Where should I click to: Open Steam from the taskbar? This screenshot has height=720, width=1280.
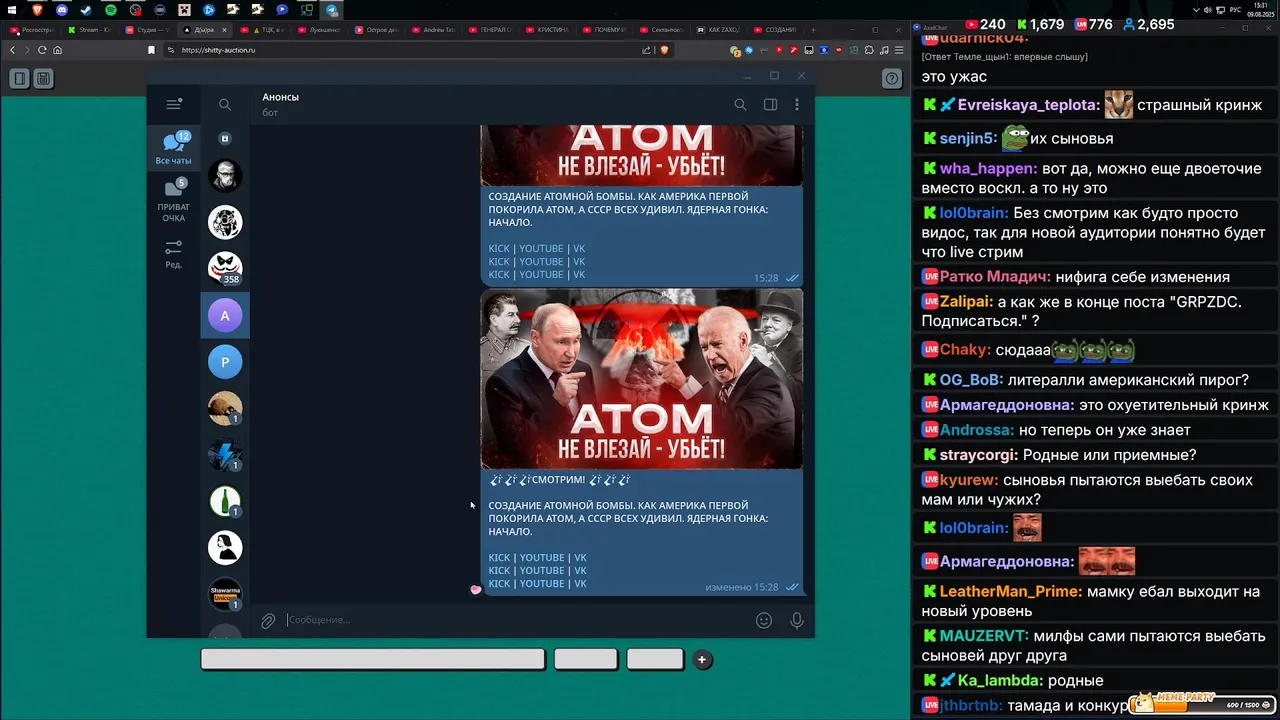(x=86, y=10)
